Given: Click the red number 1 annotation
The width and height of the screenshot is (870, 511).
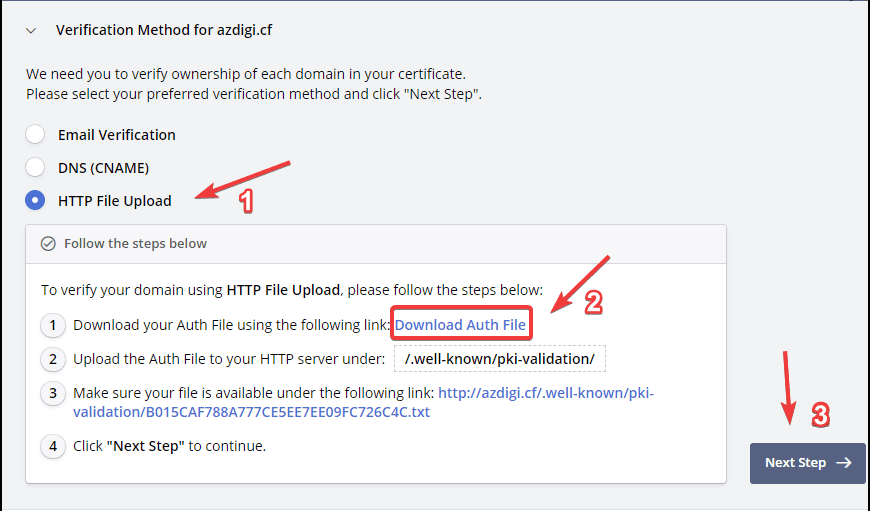Looking at the screenshot, I should coord(246,201).
